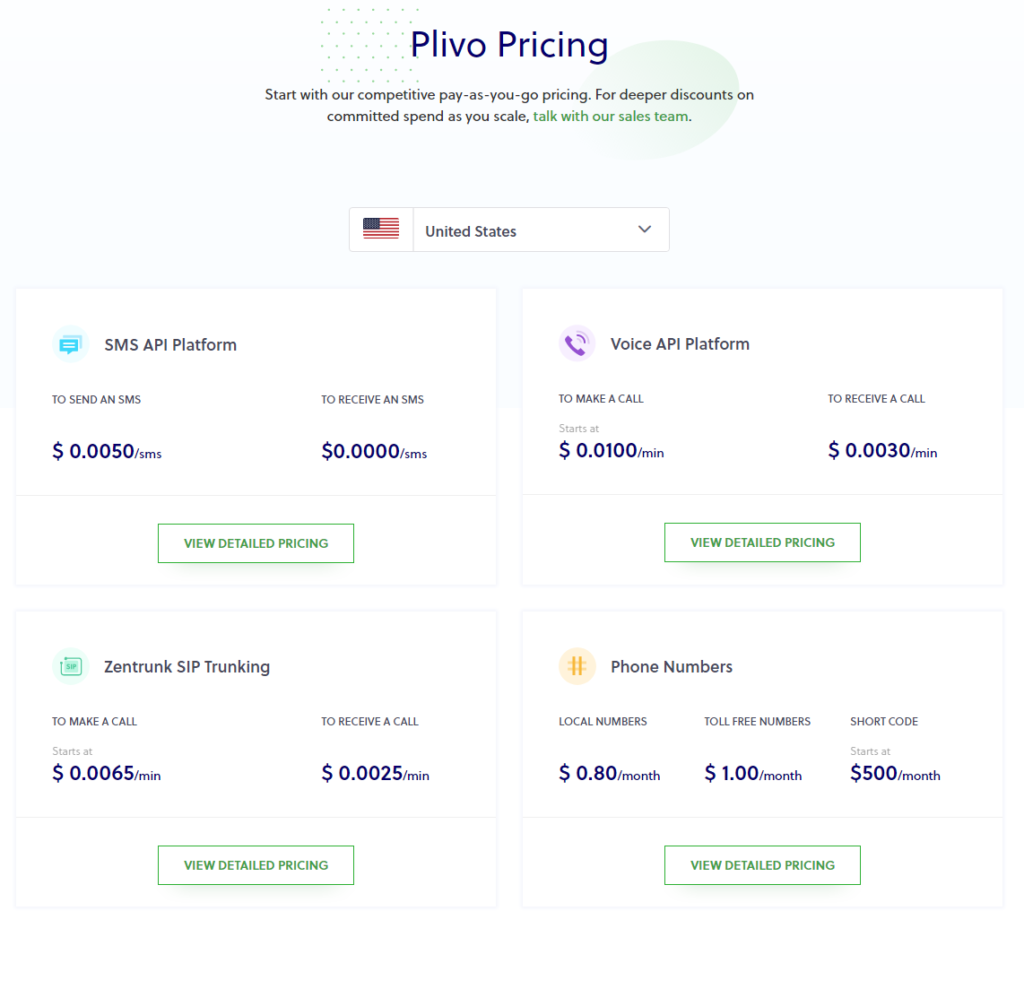Click the Phone Numbers hash icon
1024x989 pixels.
click(577, 666)
